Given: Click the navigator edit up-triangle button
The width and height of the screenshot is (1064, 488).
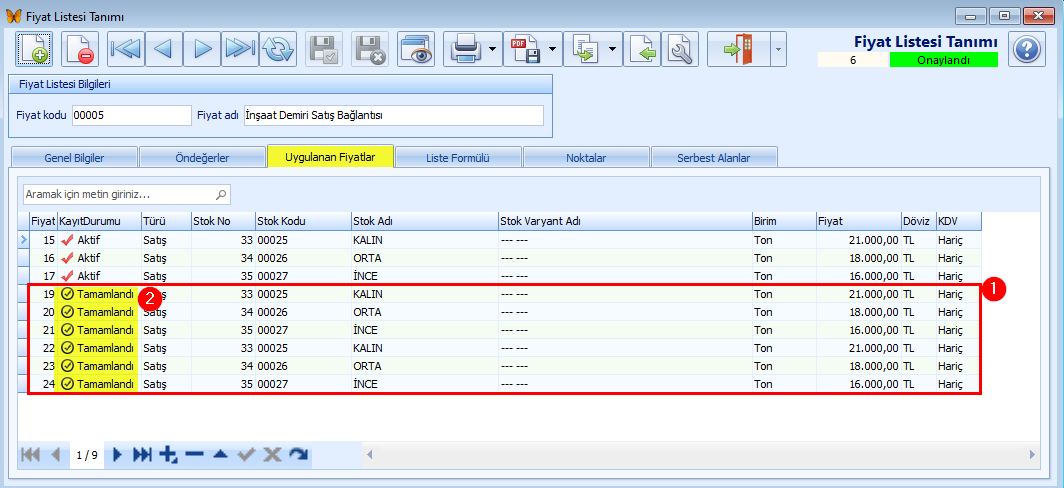Looking at the screenshot, I should pyautogui.click(x=220, y=455).
